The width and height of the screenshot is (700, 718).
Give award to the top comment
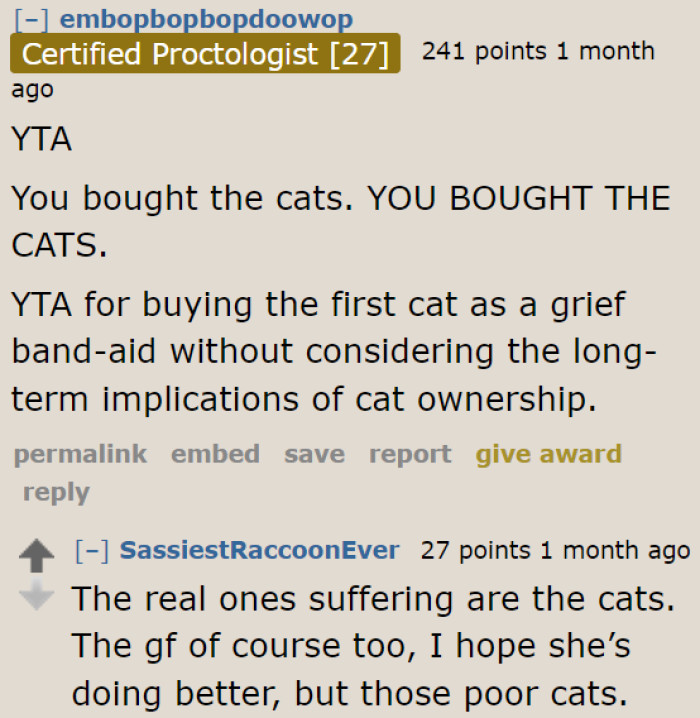(x=548, y=454)
